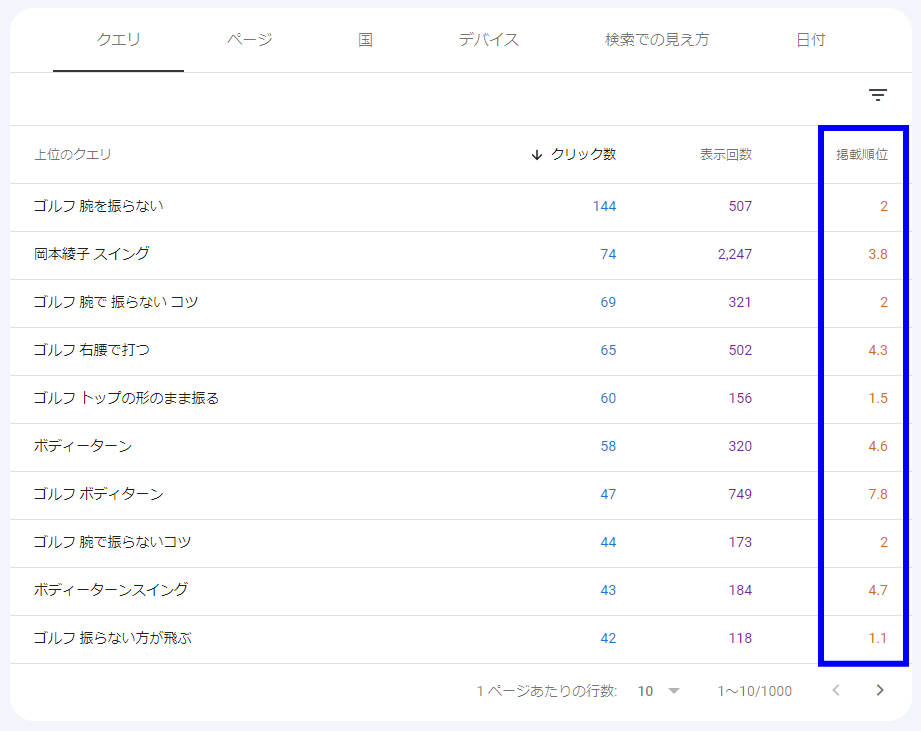The width and height of the screenshot is (921, 731).
Task: Click the 42 clicks value
Action: pyautogui.click(x=608, y=638)
